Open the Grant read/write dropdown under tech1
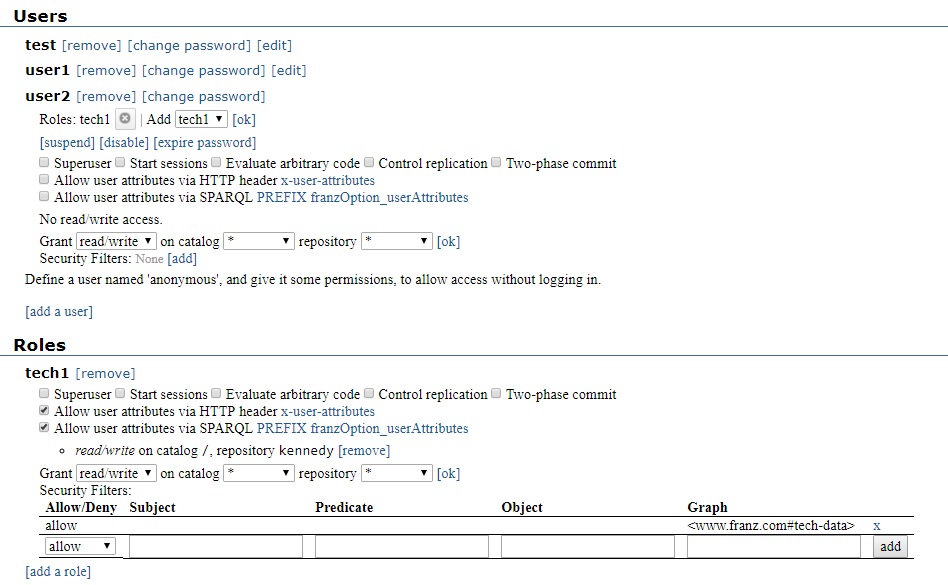This screenshot has height=585, width=948. point(115,472)
